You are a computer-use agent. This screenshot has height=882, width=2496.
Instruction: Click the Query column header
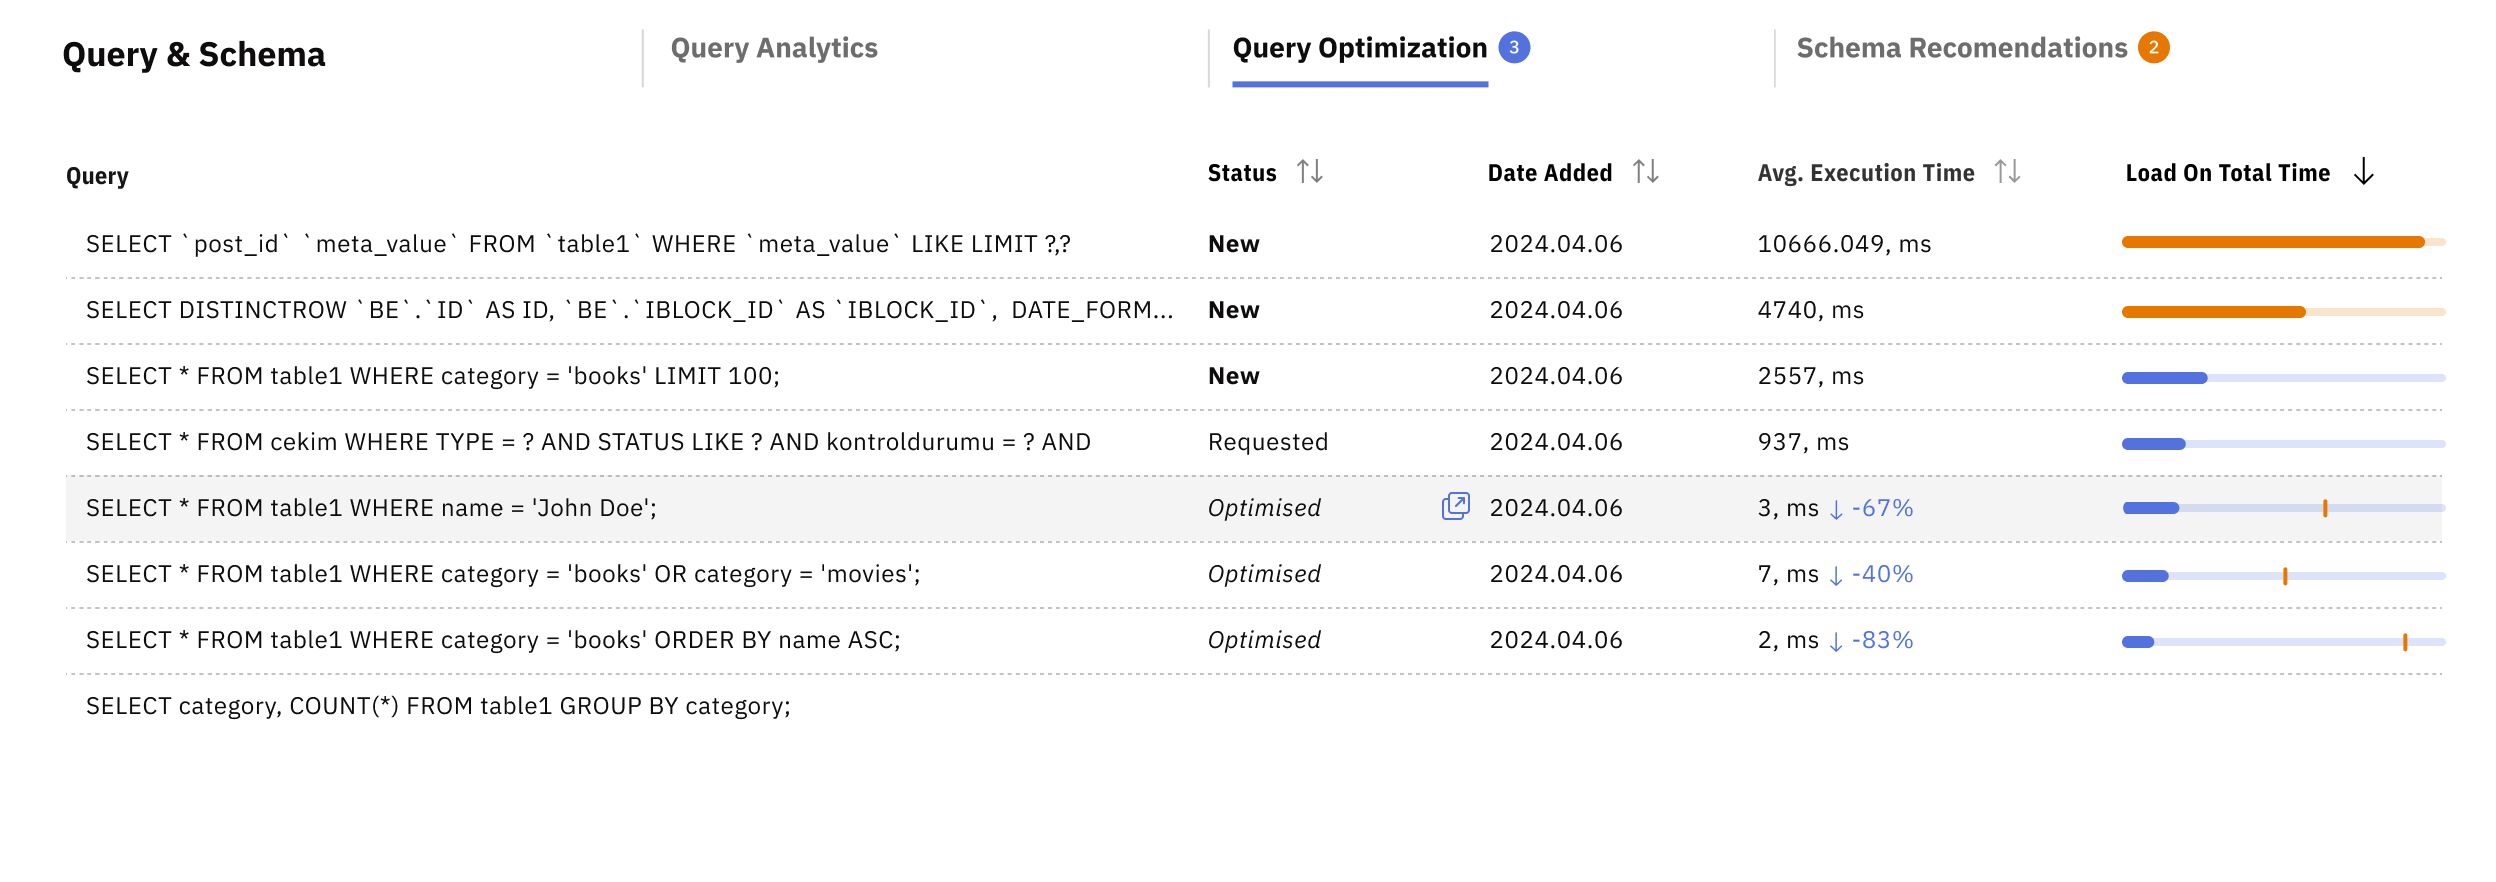[97, 176]
